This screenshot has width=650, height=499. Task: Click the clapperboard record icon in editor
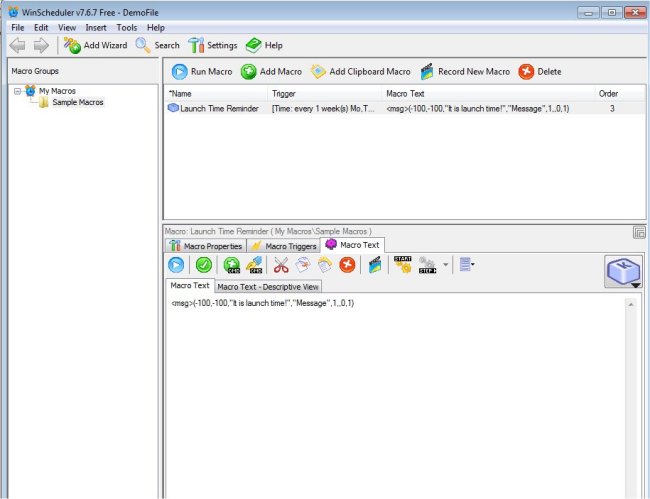point(375,265)
